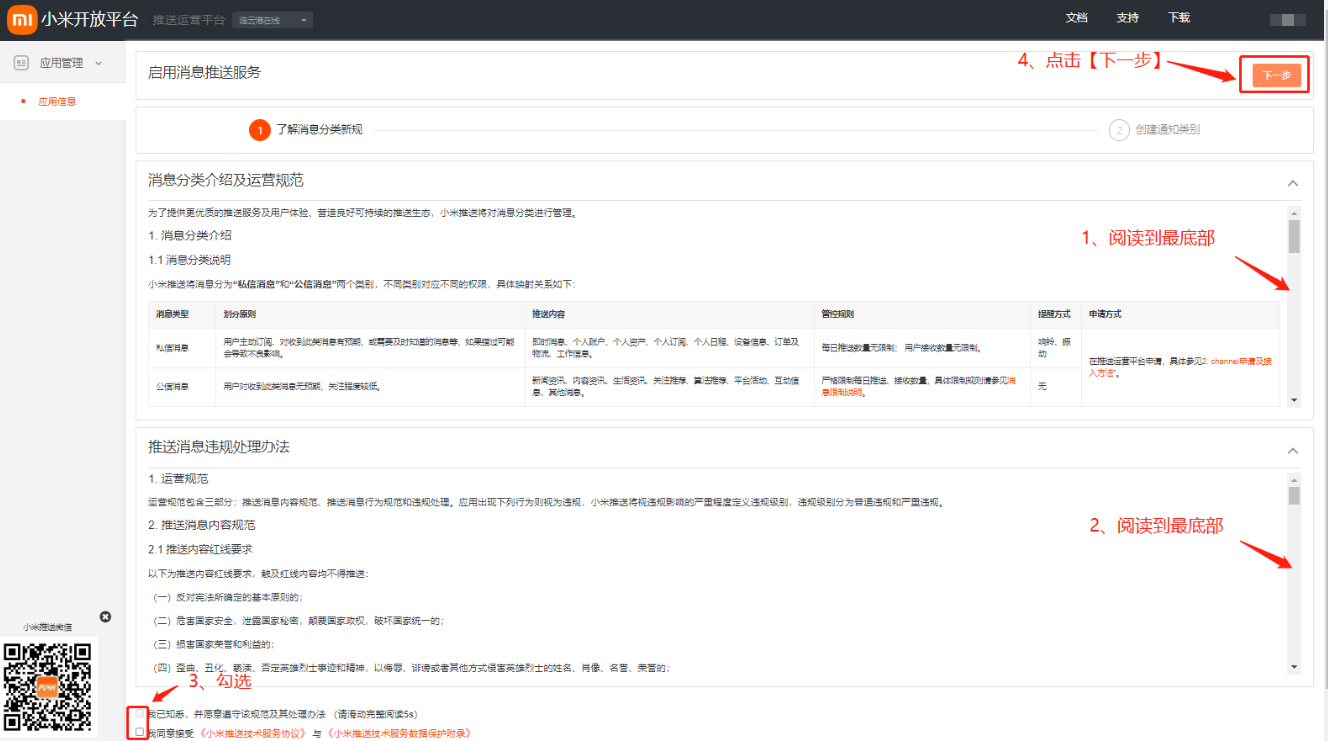The image size is (1328, 741).
Task: Collapse the 推送消息违规处理办法 panel
Action: point(1293,451)
